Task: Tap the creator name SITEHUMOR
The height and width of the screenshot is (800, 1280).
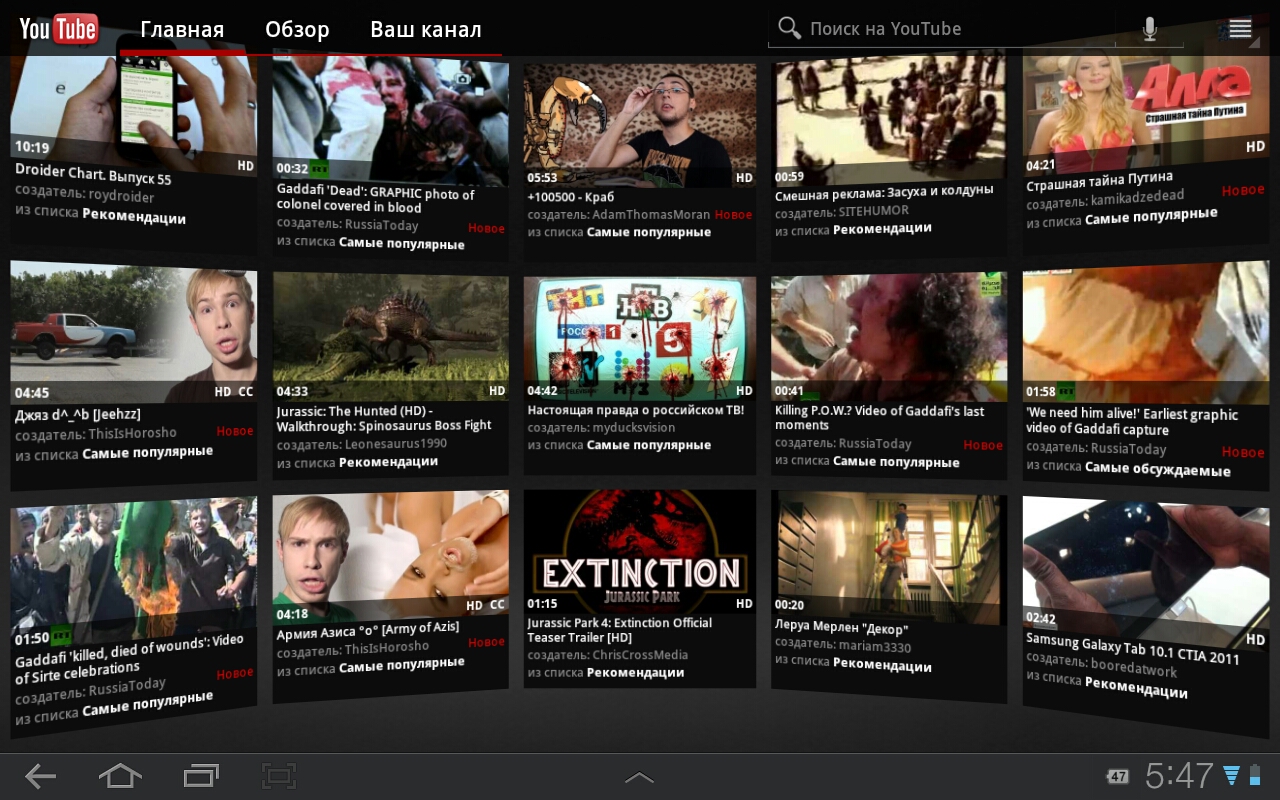Action: [874, 211]
